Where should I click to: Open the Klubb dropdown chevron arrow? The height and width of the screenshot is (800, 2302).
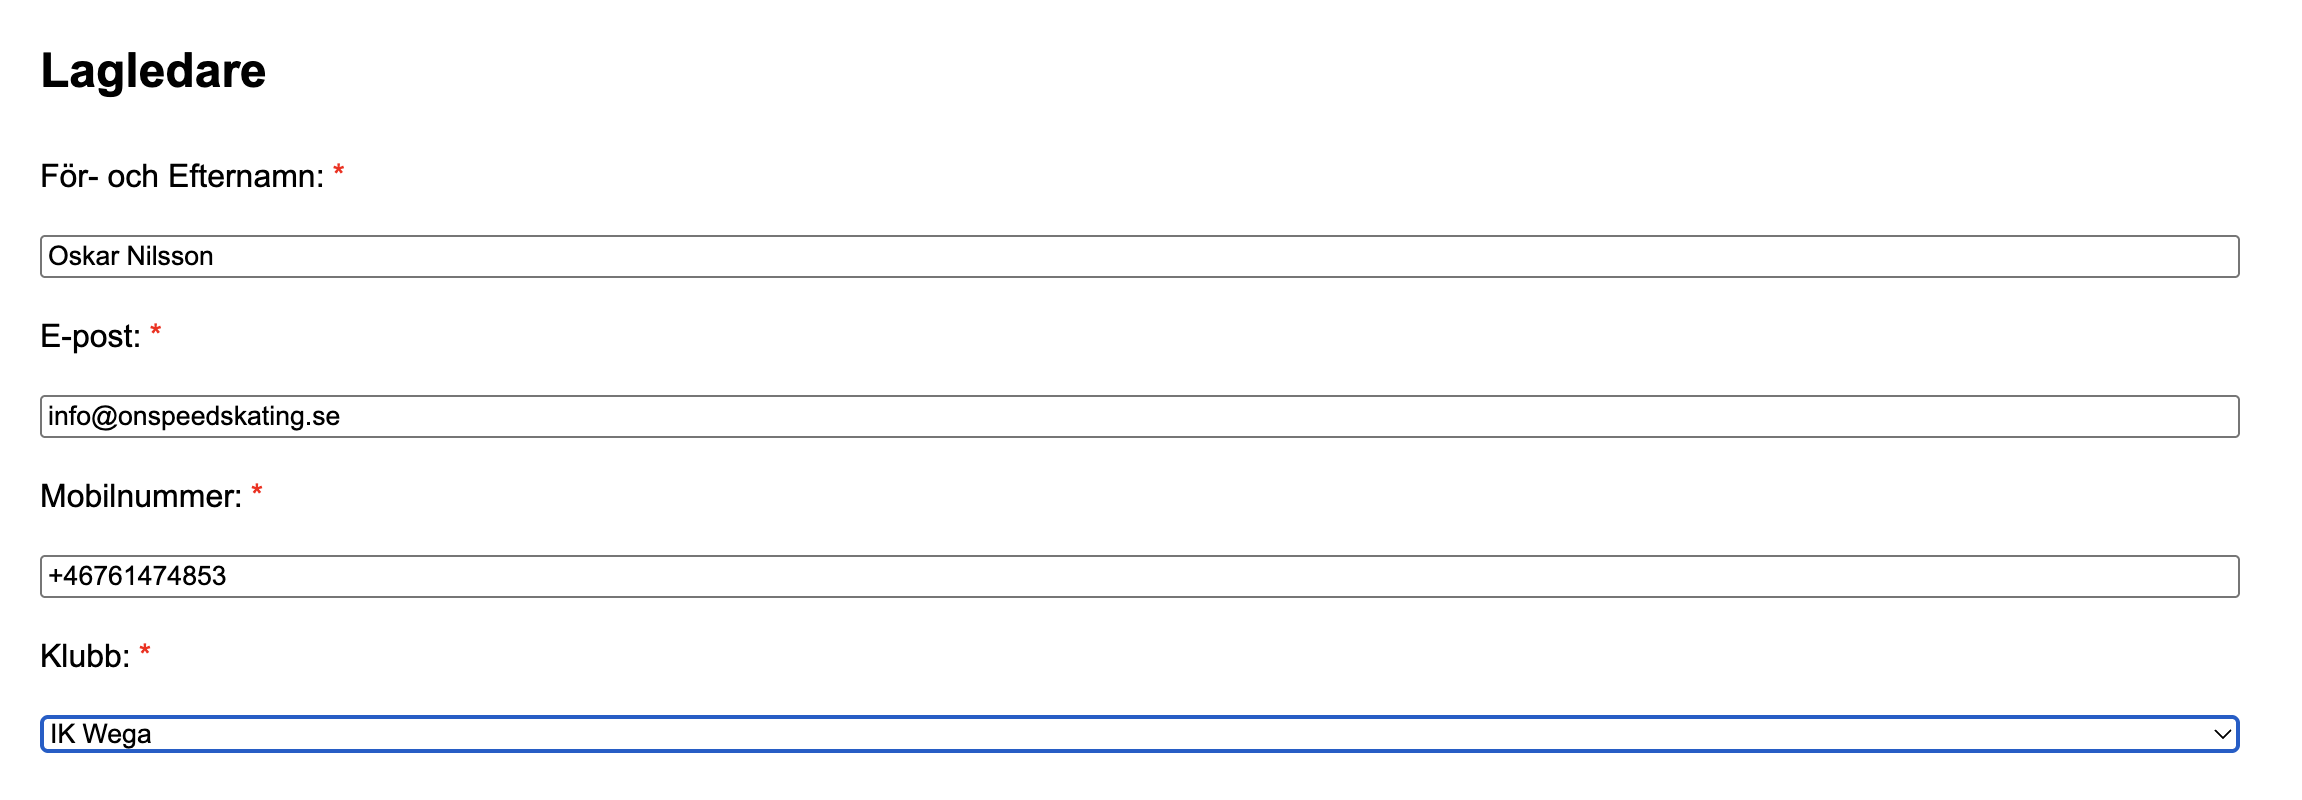[x=2222, y=734]
